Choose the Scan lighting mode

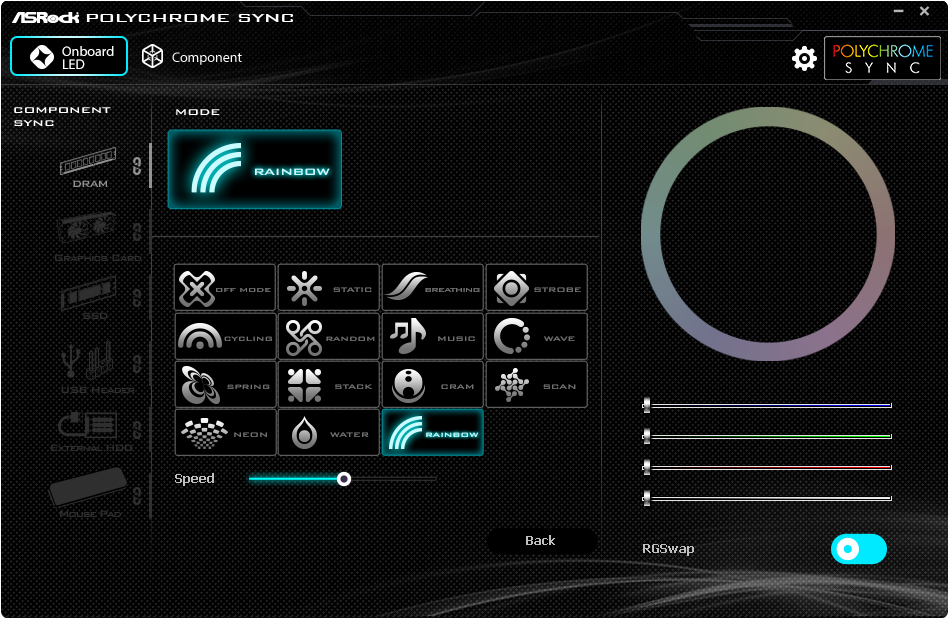click(x=537, y=385)
